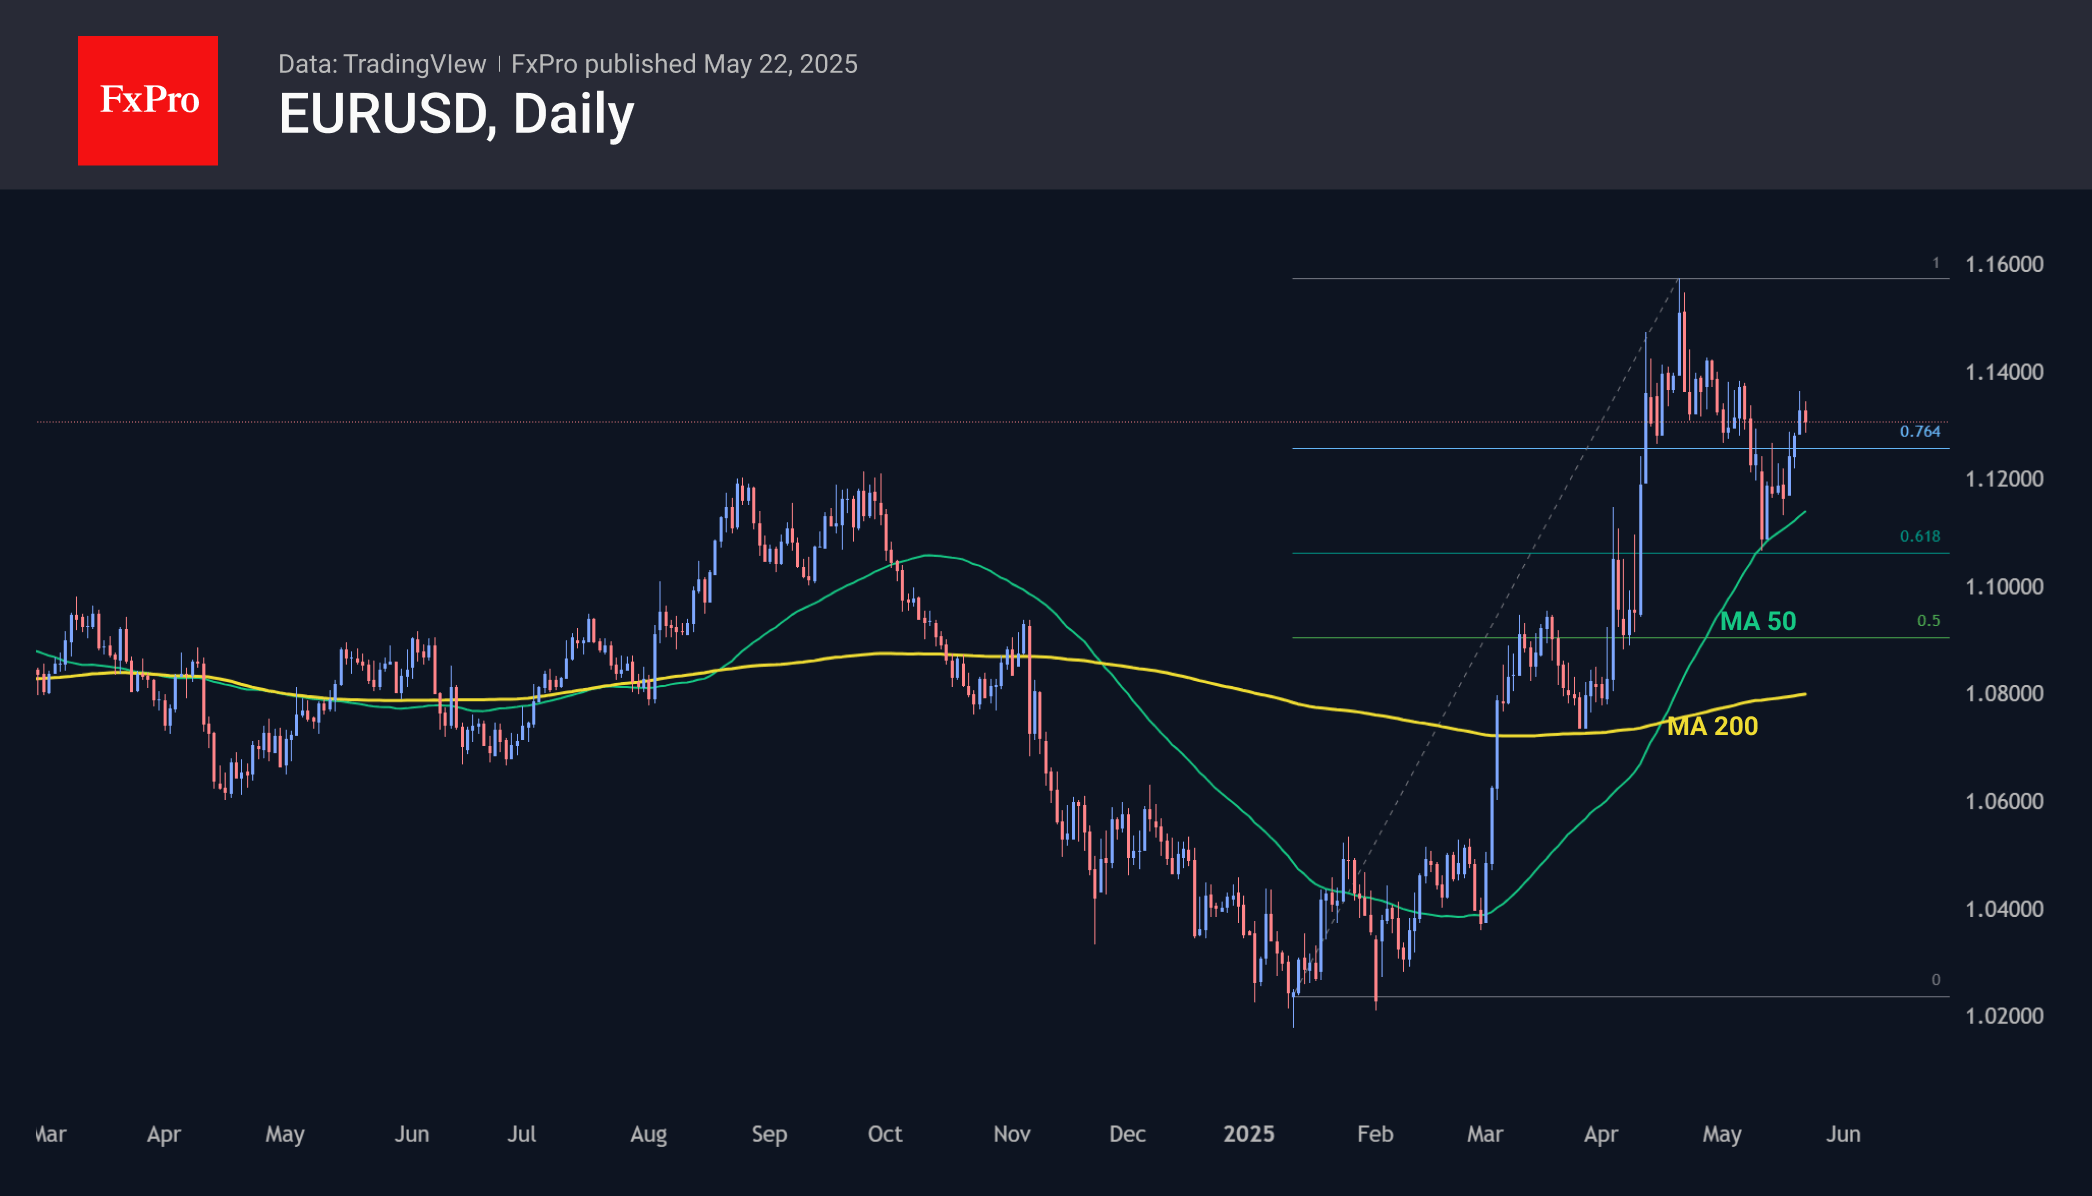The width and height of the screenshot is (2092, 1196).
Task: Click the 1.08000 price axis label
Action: [x=2004, y=693]
